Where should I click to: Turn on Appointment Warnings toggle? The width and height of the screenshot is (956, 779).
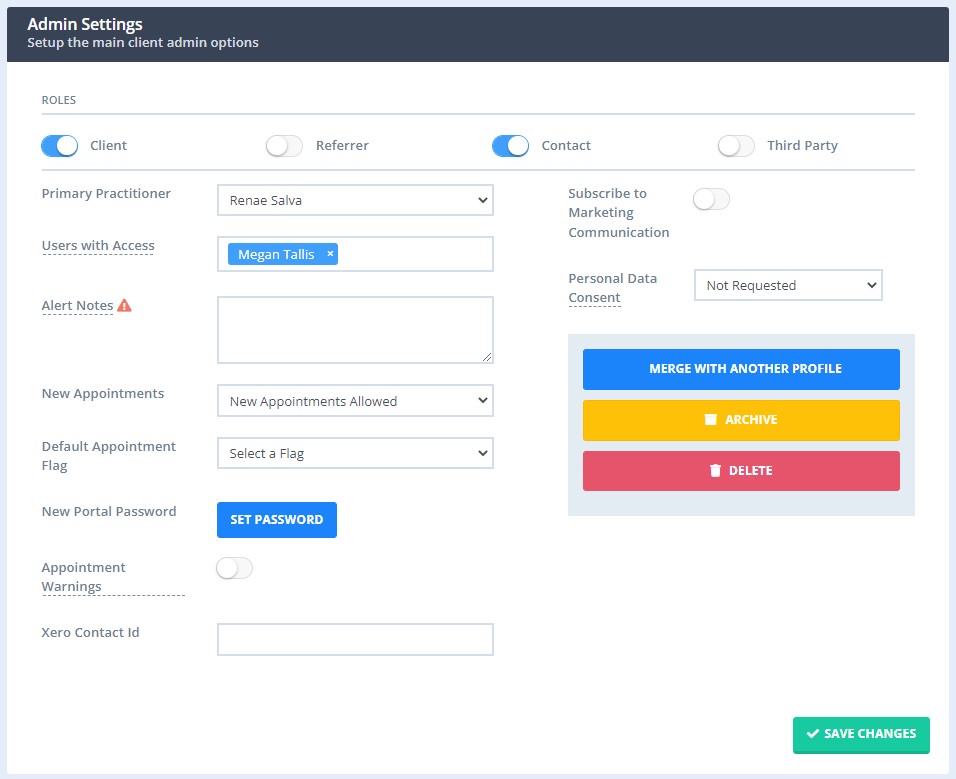[234, 568]
